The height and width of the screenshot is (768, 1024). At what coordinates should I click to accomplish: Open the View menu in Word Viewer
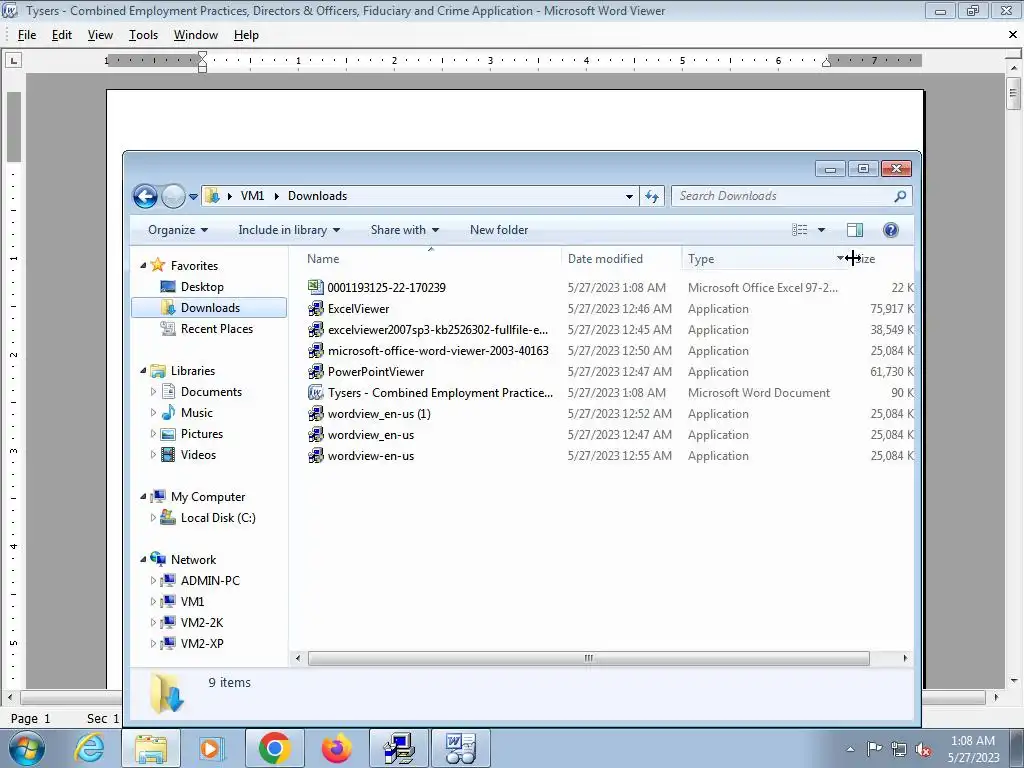click(100, 35)
